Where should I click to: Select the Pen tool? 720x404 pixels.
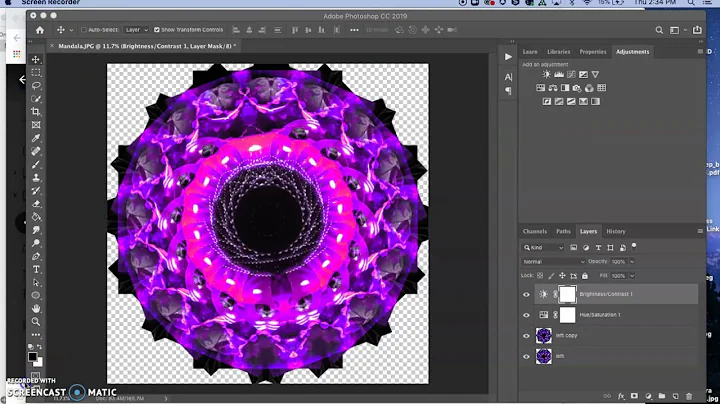point(36,256)
